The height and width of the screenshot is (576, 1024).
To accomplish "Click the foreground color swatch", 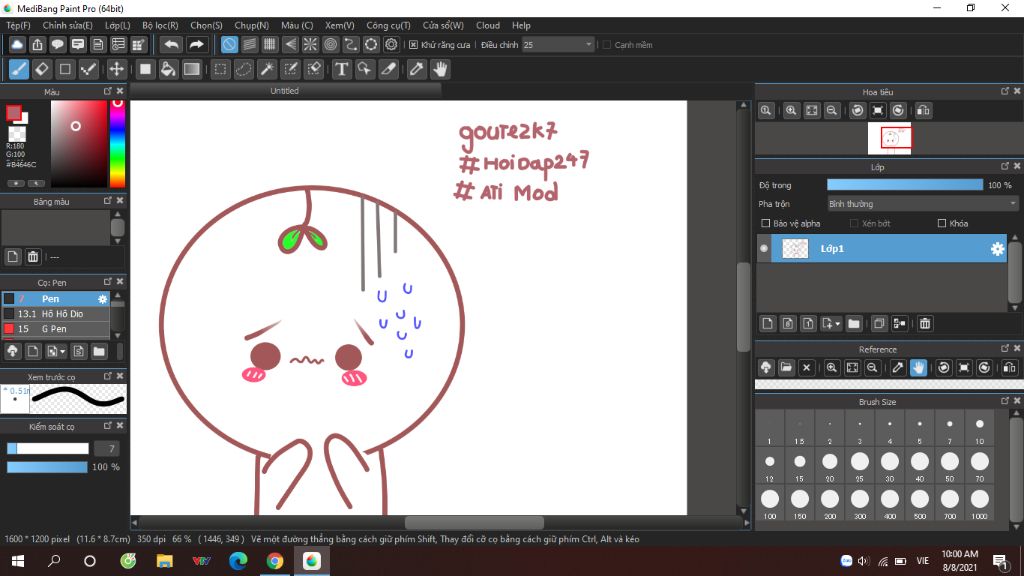I will (x=14, y=113).
